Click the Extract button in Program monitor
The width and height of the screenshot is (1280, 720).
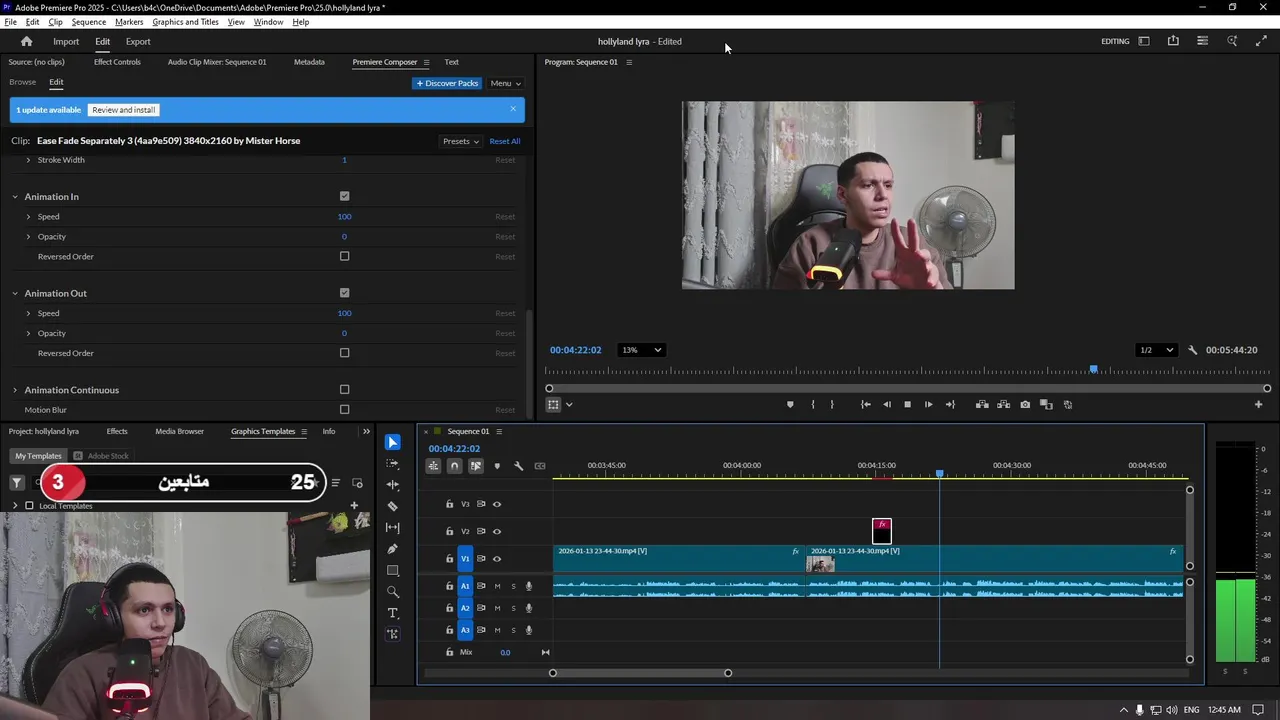click(1003, 405)
